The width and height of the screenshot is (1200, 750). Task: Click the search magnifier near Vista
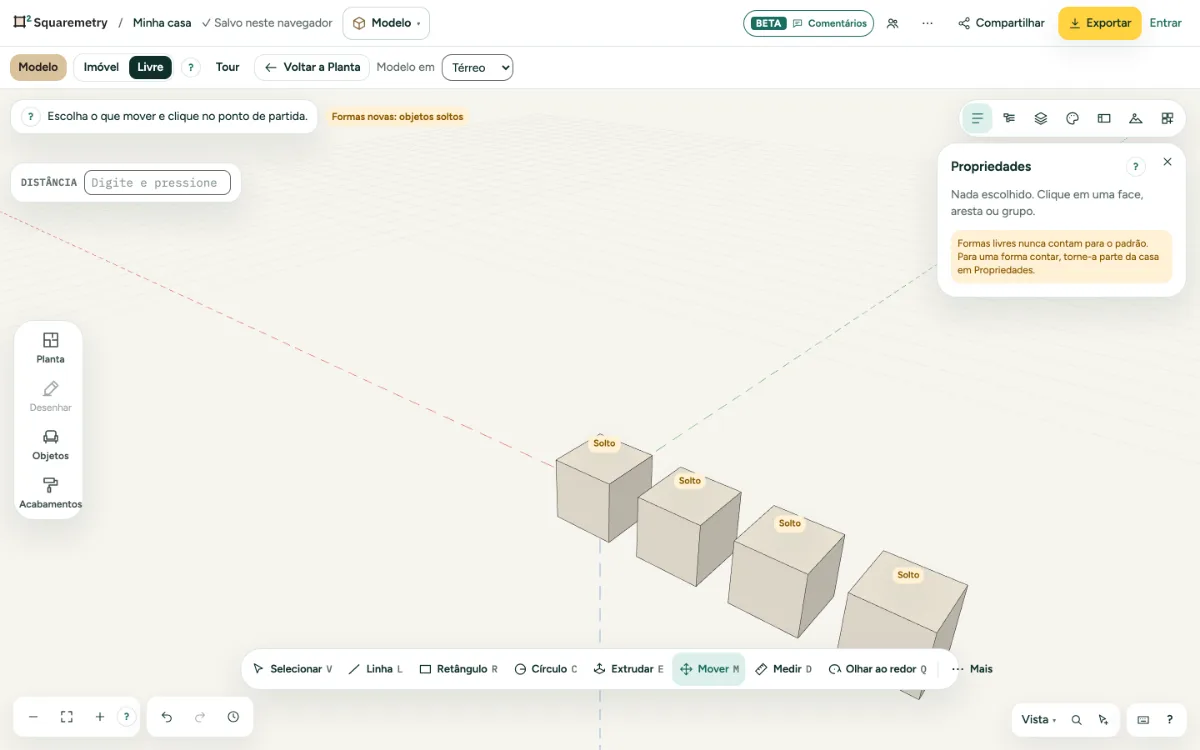pyautogui.click(x=1077, y=720)
